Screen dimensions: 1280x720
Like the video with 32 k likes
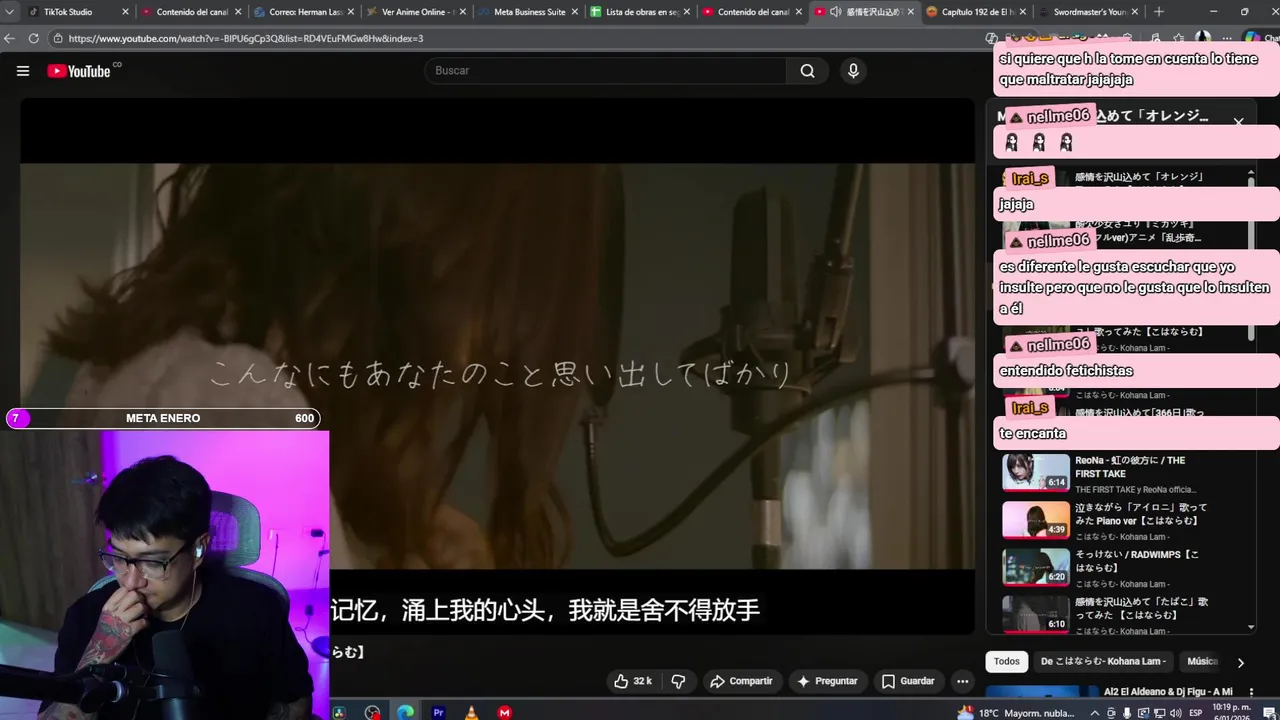point(632,681)
